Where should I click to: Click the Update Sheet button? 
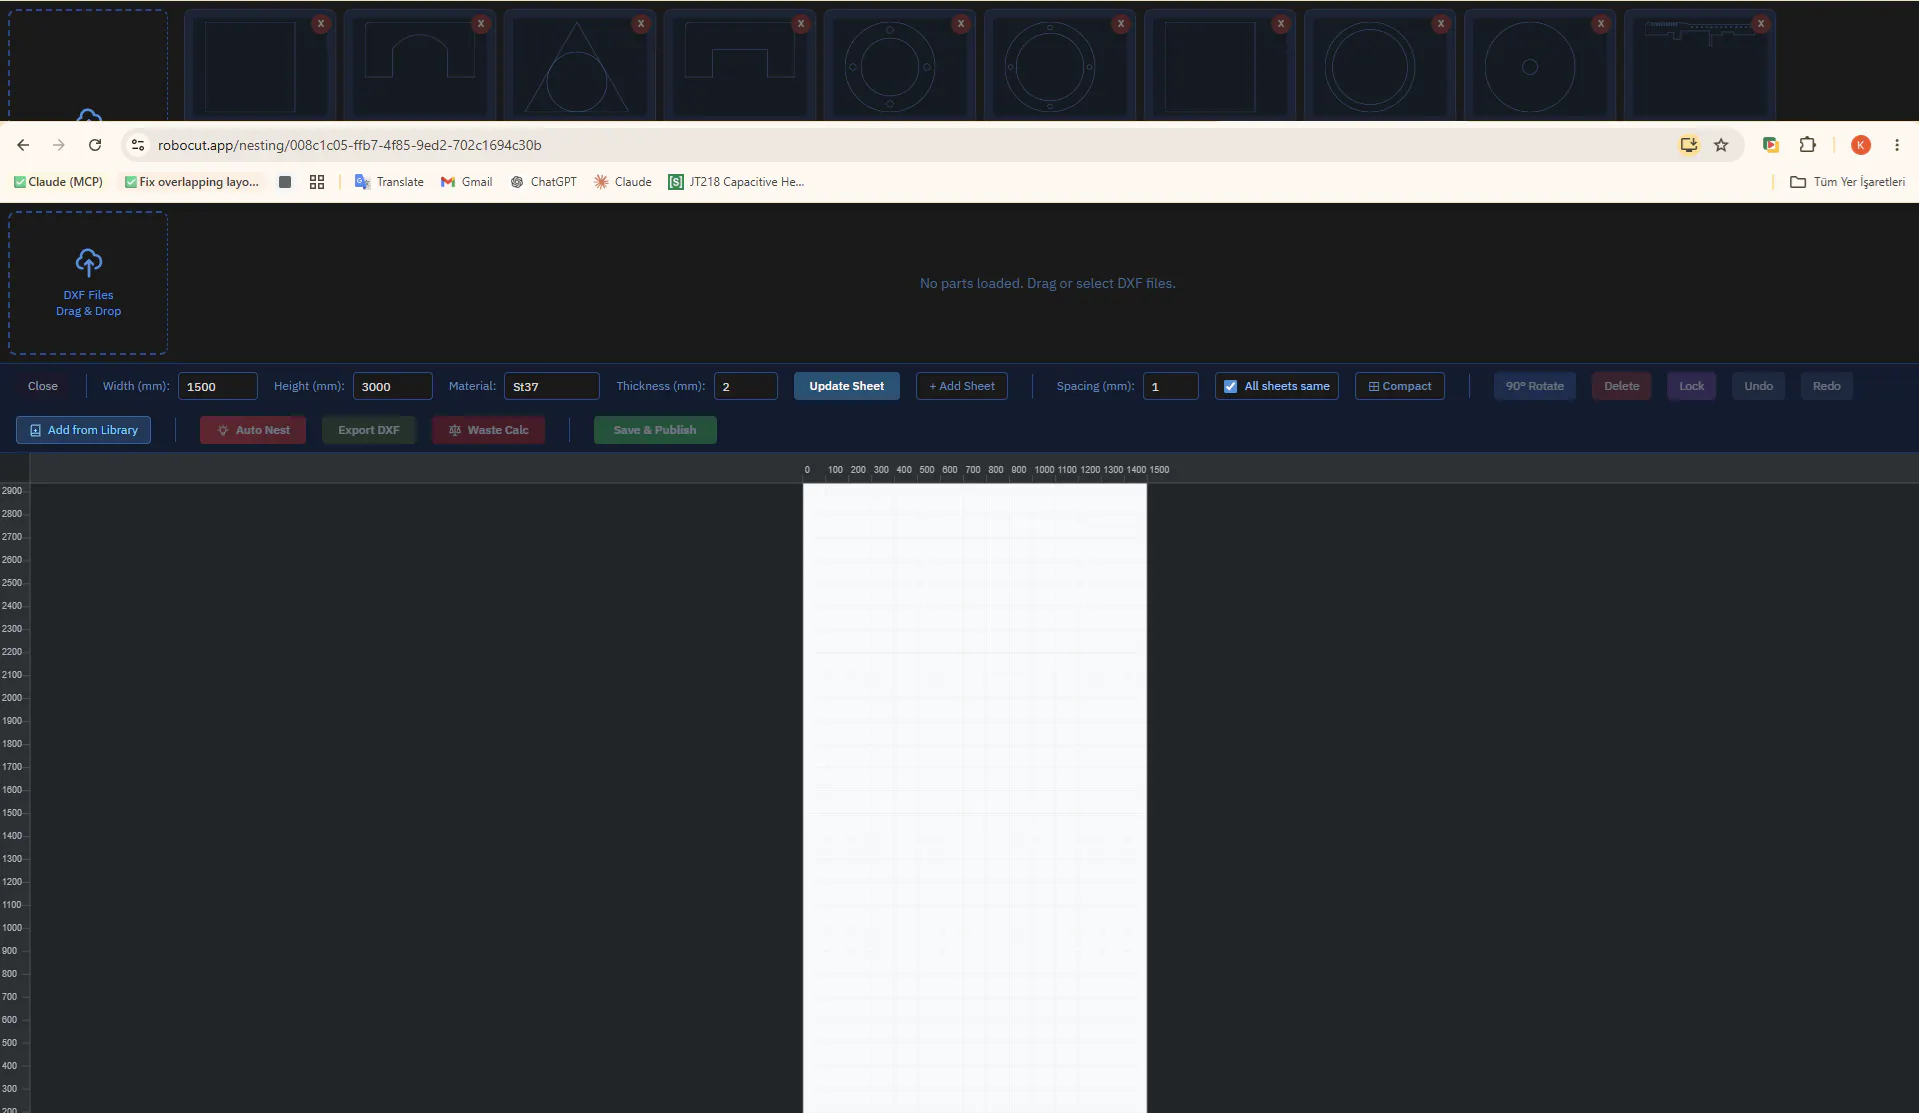(x=846, y=386)
